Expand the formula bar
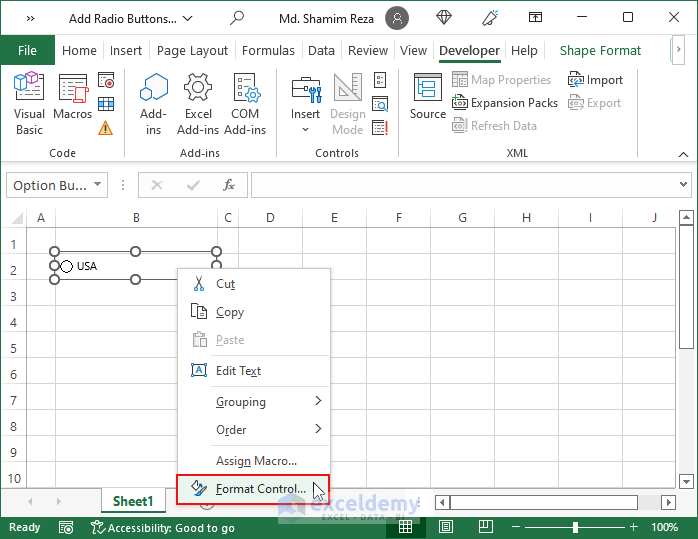Image resolution: width=698 pixels, height=539 pixels. [683, 184]
